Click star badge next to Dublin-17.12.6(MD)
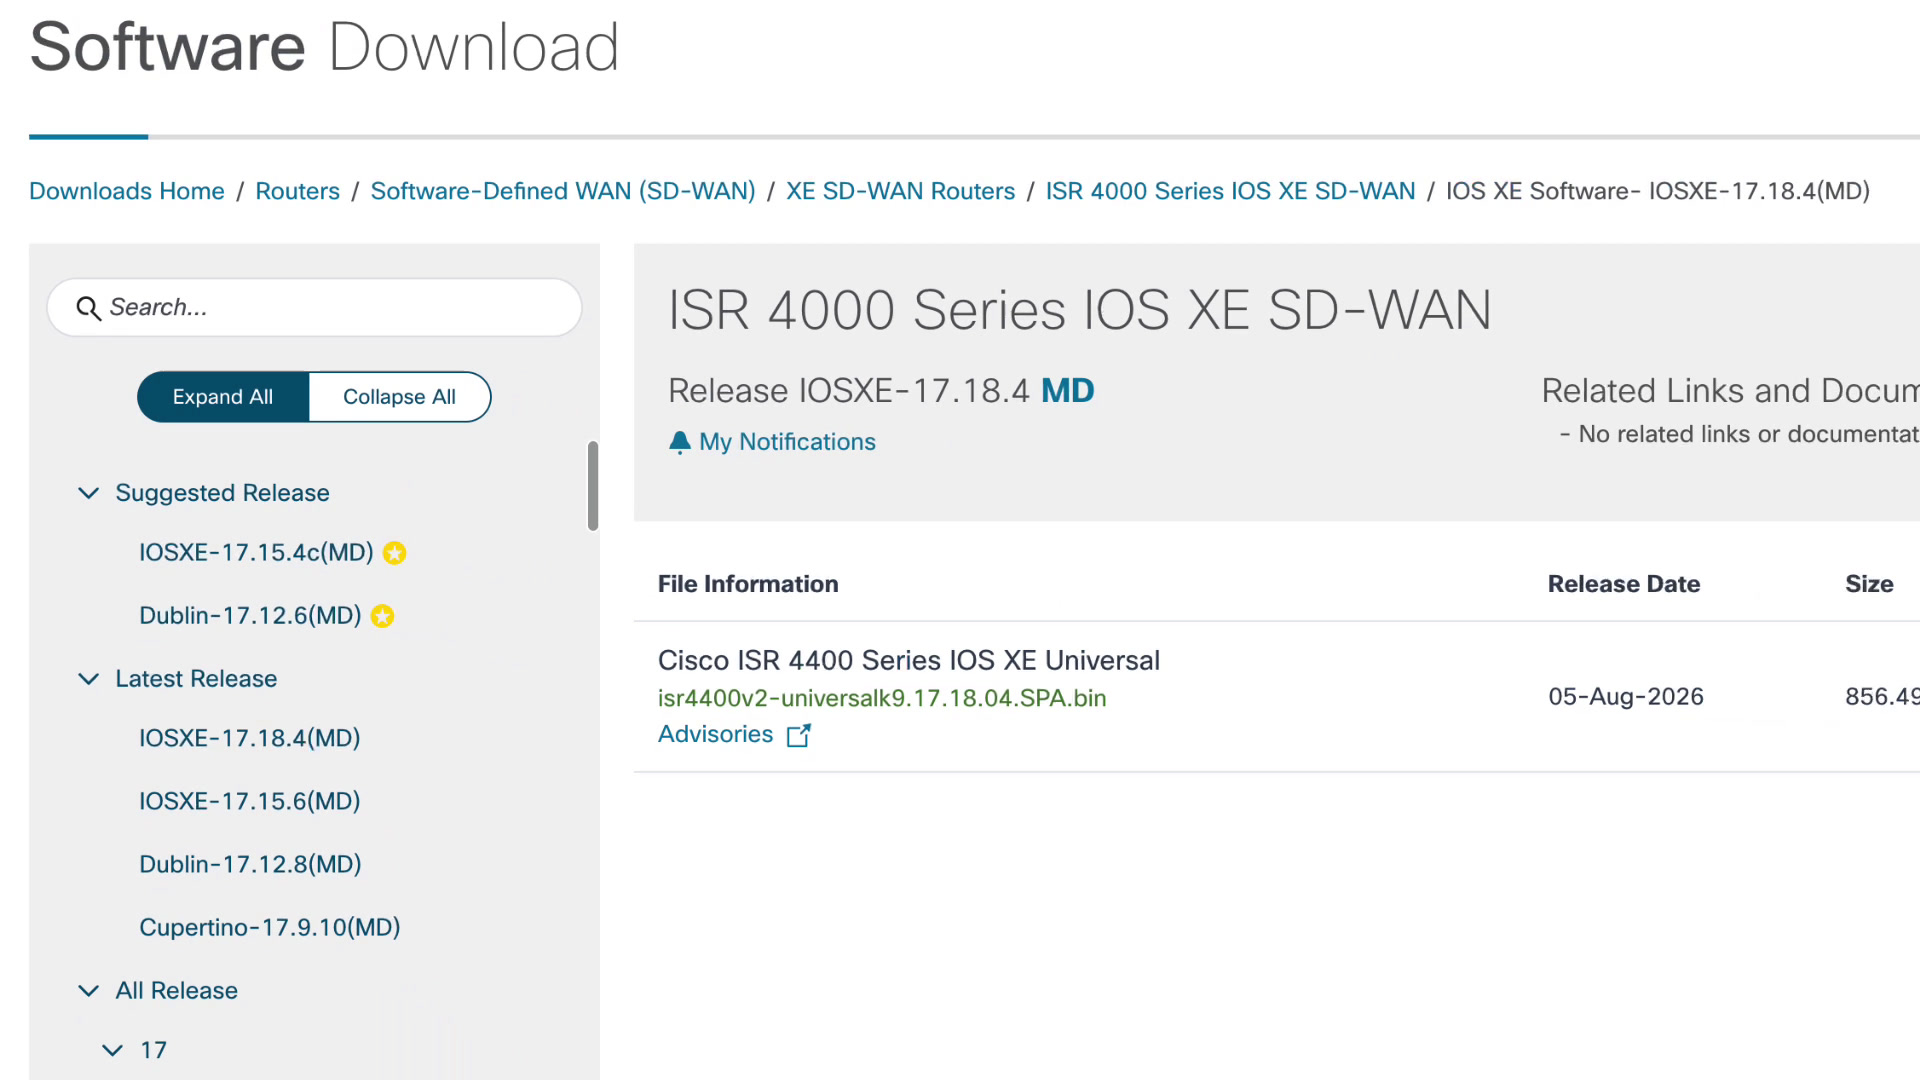The image size is (1920, 1080). pos(382,616)
